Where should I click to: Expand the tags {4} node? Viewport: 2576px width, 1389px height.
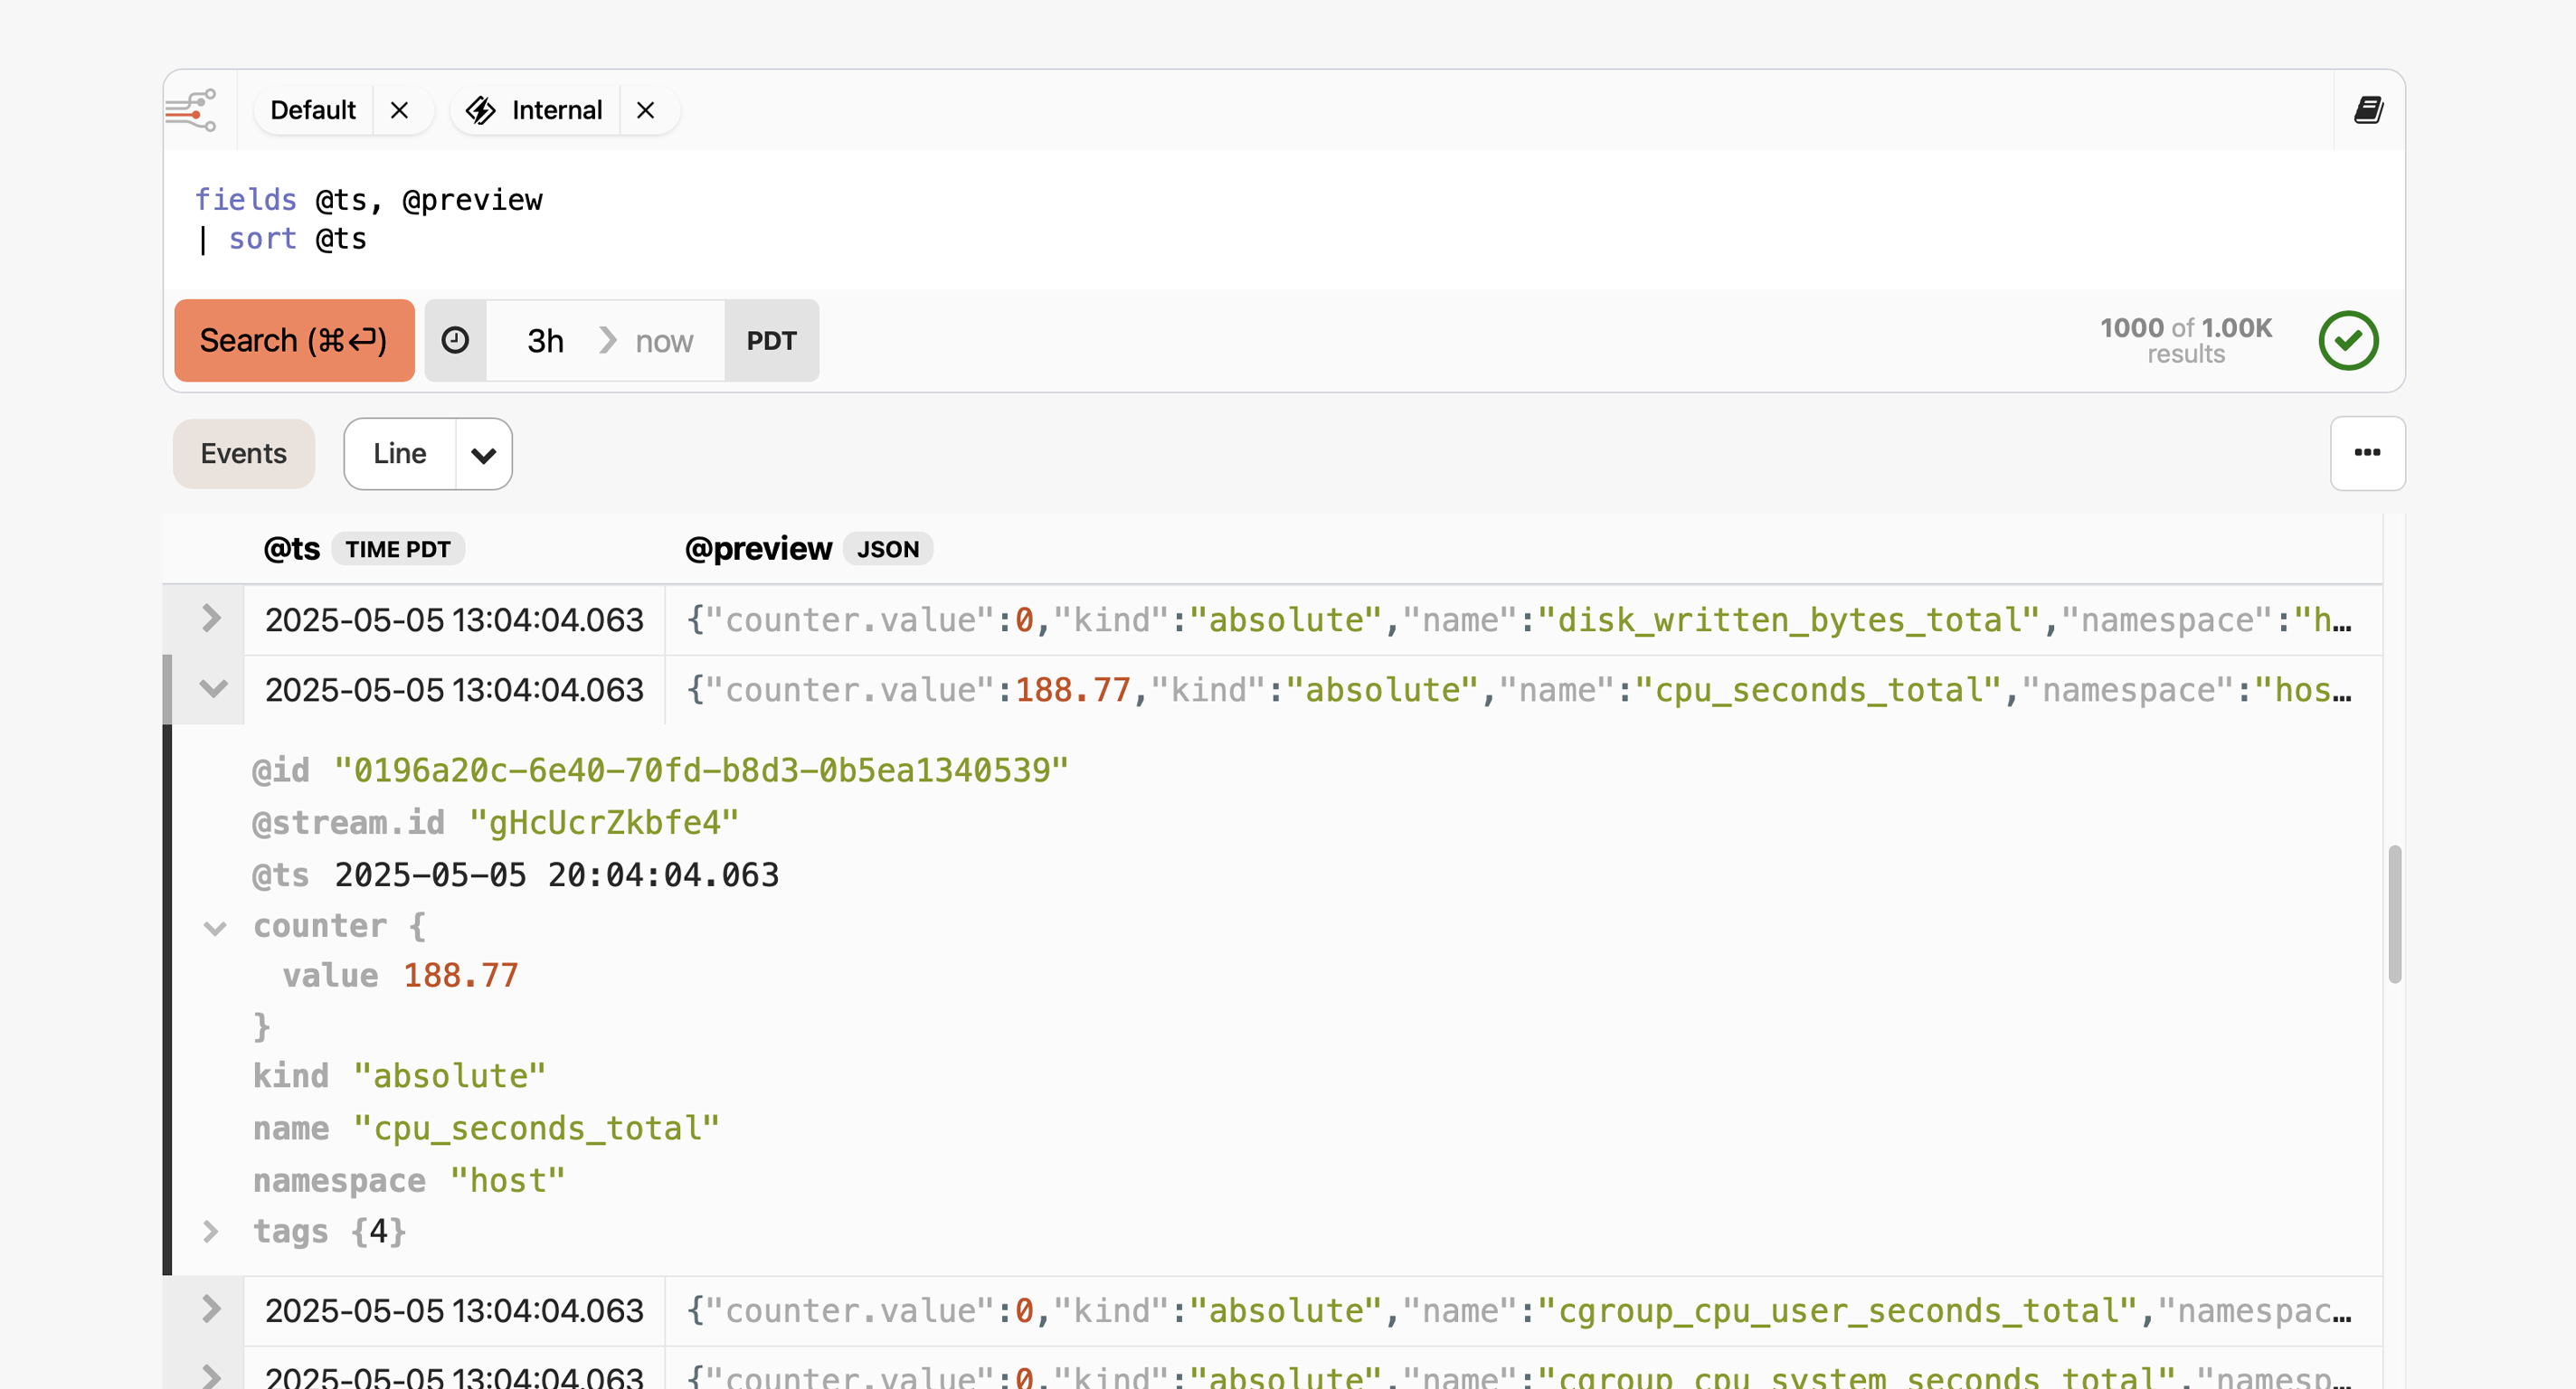(x=210, y=1231)
